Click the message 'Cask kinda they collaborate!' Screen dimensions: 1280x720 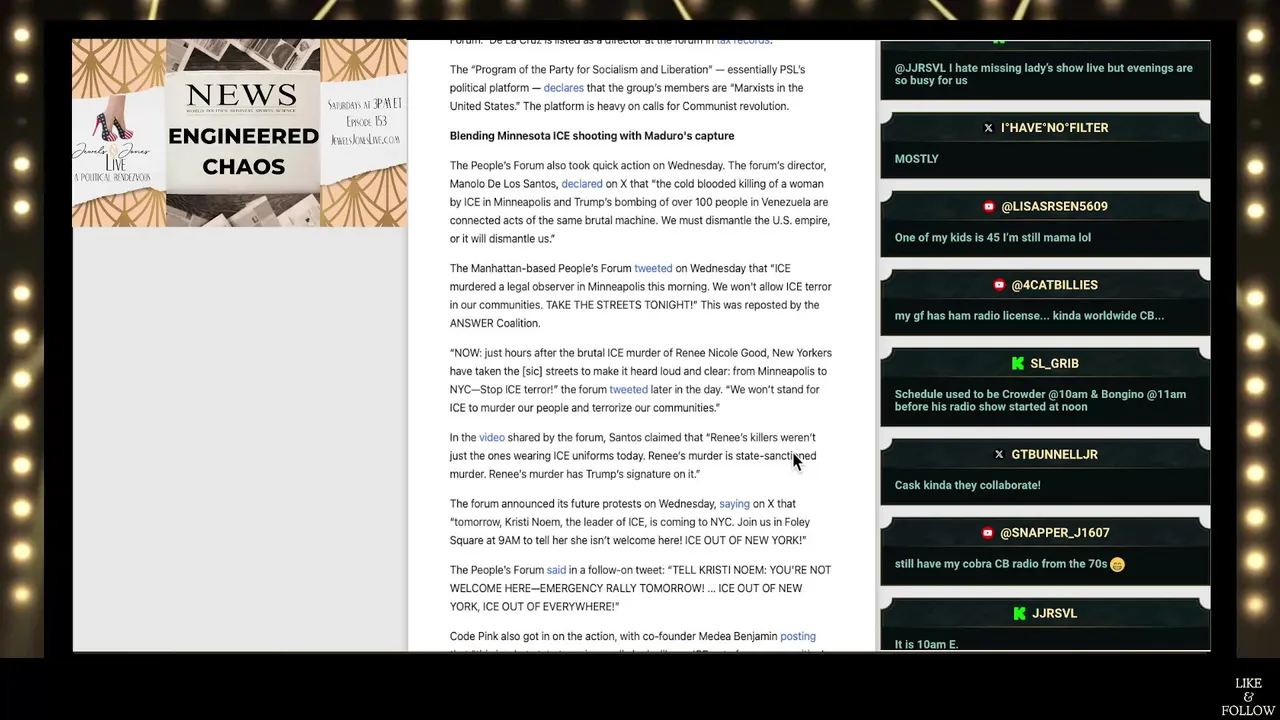click(x=967, y=486)
